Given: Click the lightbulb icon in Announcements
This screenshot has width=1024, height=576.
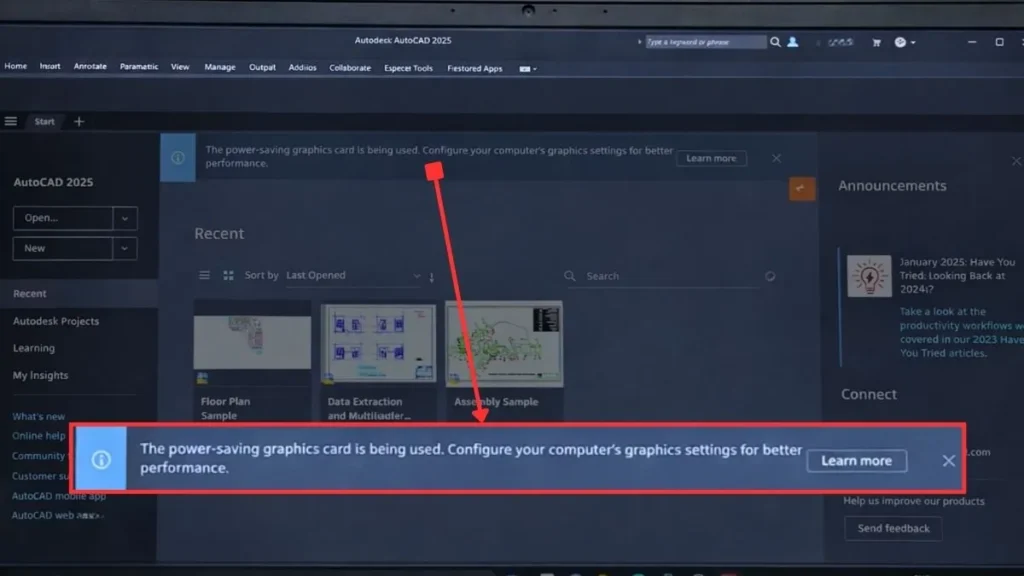Looking at the screenshot, I should 869,277.
